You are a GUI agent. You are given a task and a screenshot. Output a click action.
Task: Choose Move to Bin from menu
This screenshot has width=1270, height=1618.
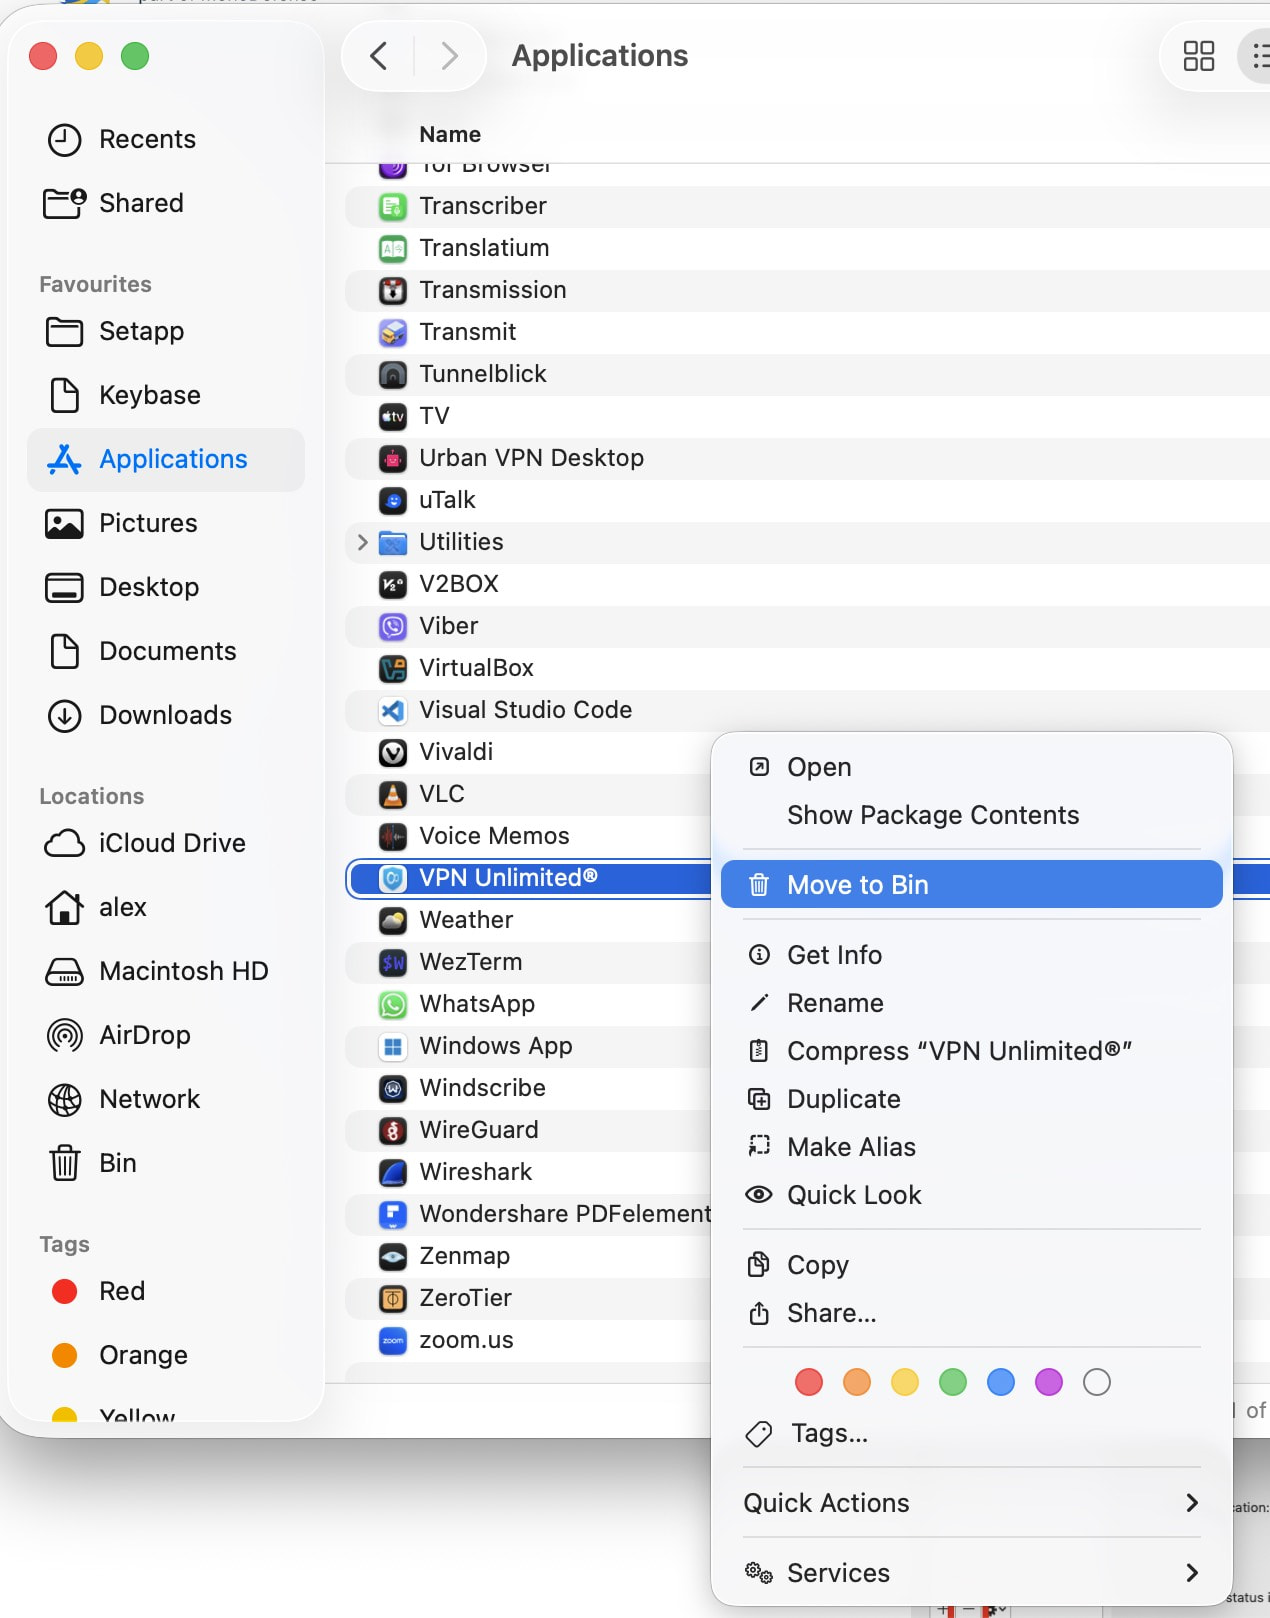[970, 885]
